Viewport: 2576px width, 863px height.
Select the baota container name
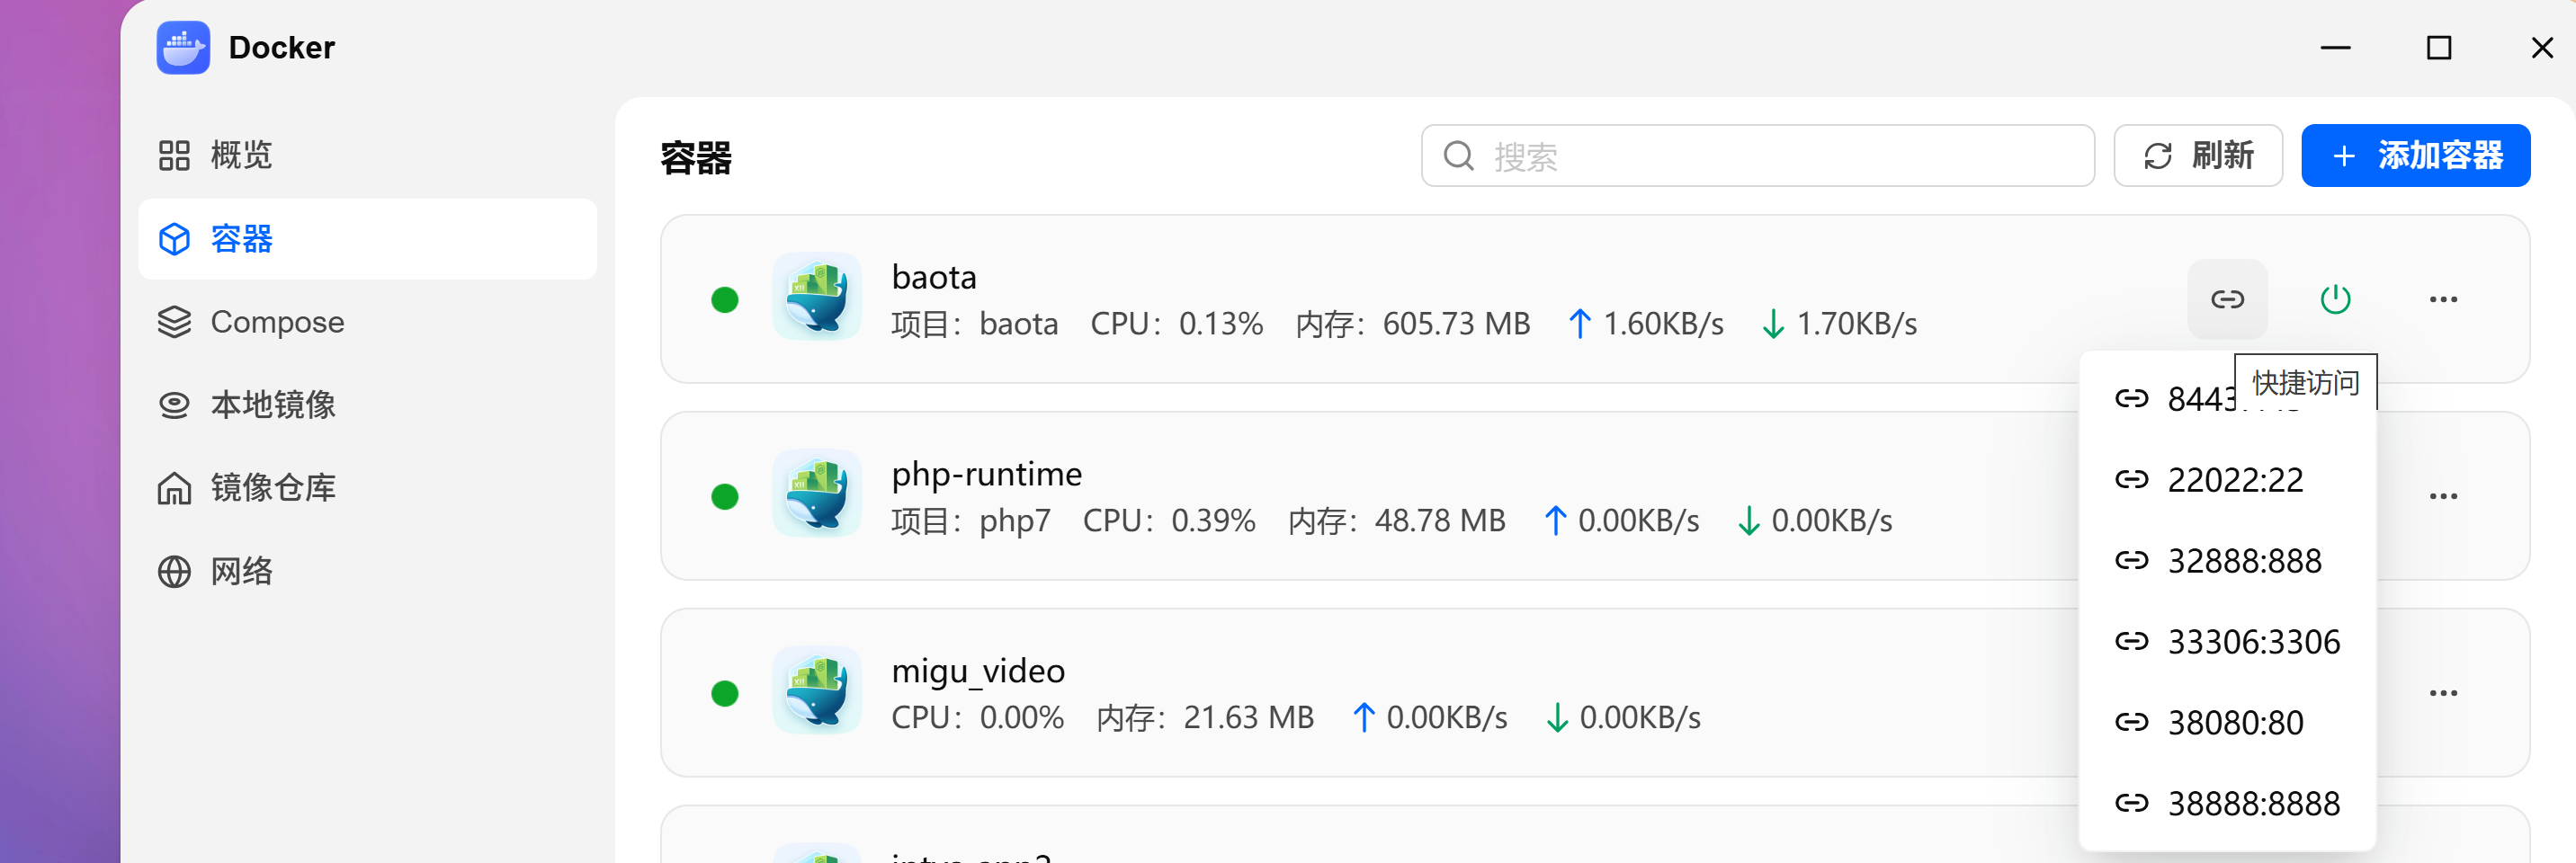934,277
